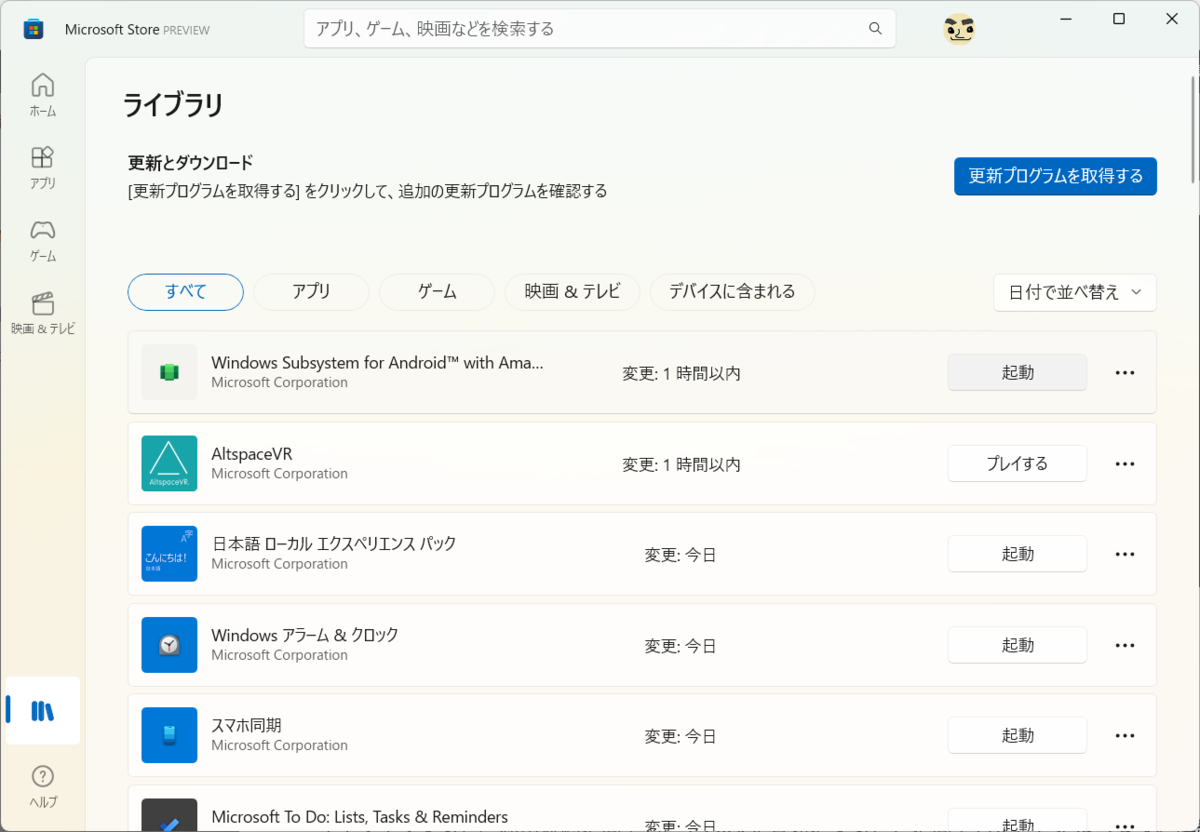Click 起動 for Windows アラーム & クロック
This screenshot has width=1200, height=832.
click(x=1017, y=645)
